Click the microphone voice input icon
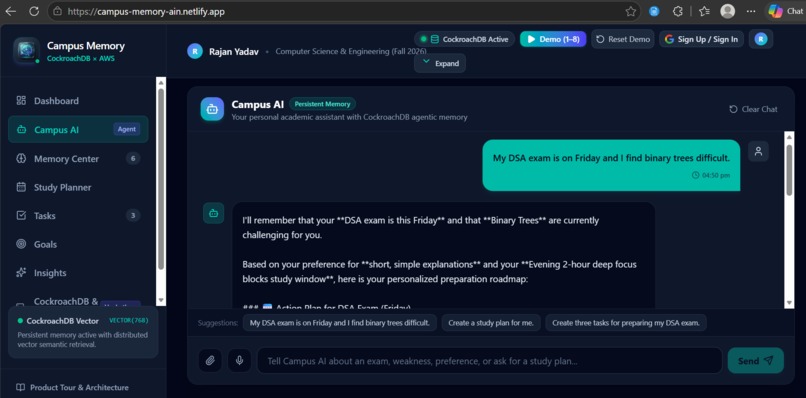Image resolution: width=806 pixels, height=398 pixels. (240, 360)
